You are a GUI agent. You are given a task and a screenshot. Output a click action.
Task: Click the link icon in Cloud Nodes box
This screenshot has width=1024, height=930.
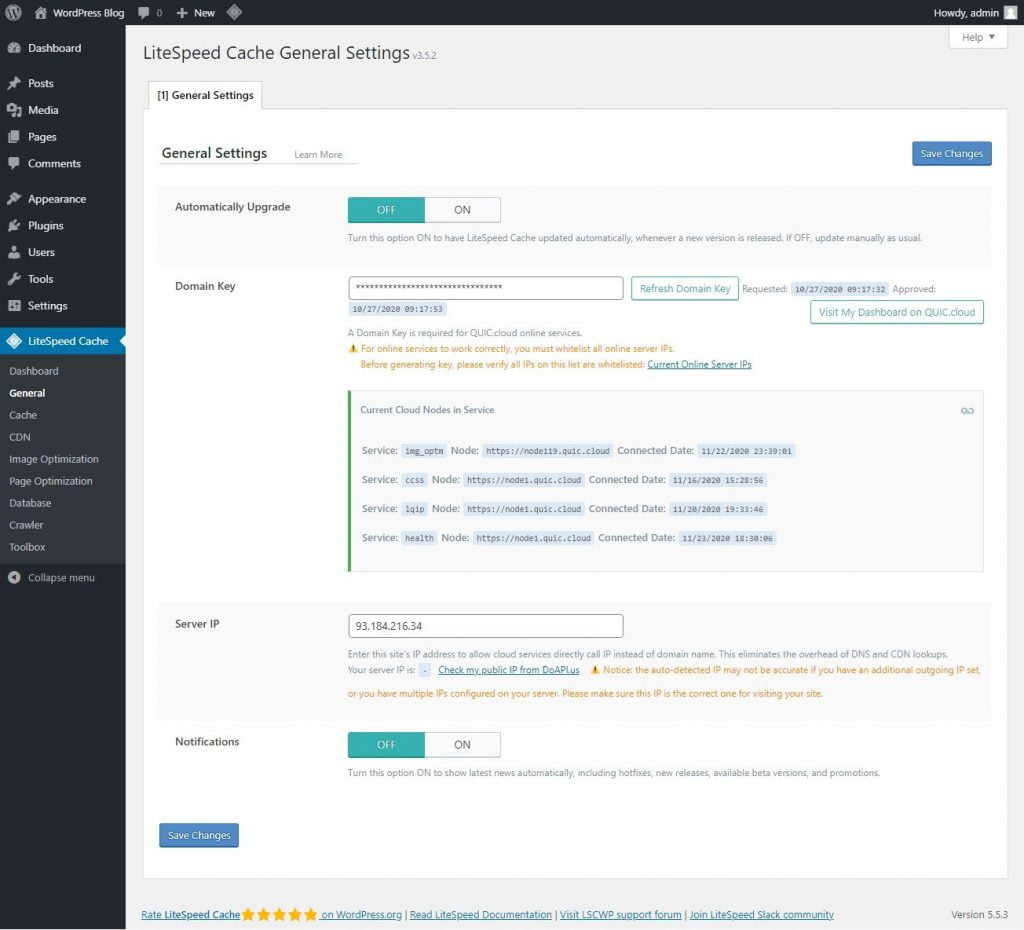967,411
